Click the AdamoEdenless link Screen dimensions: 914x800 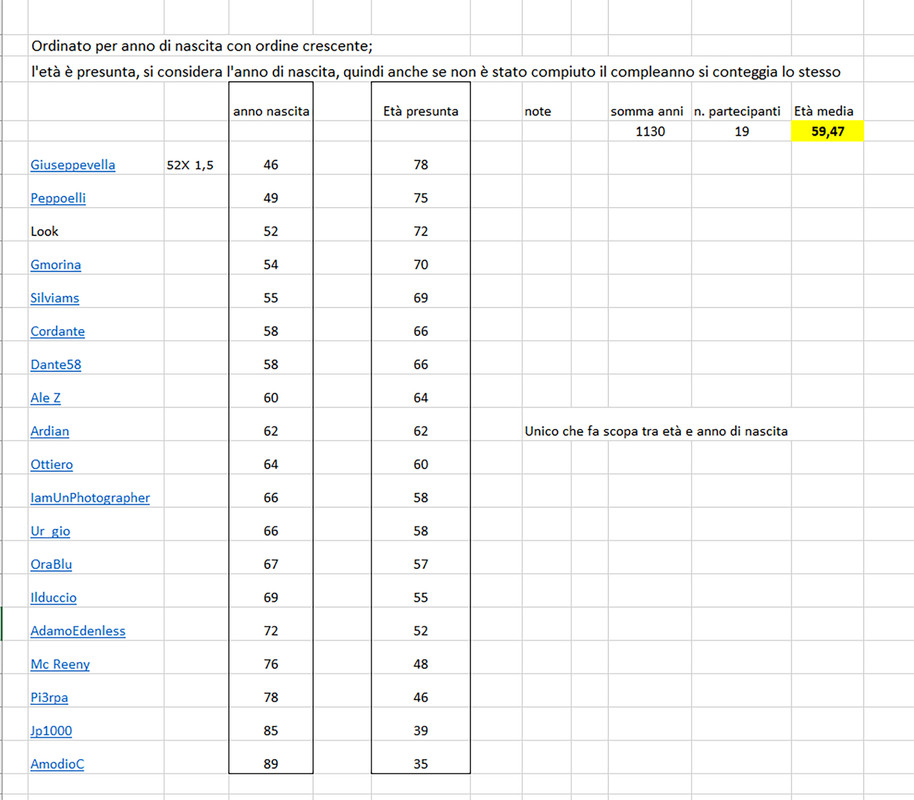78,631
